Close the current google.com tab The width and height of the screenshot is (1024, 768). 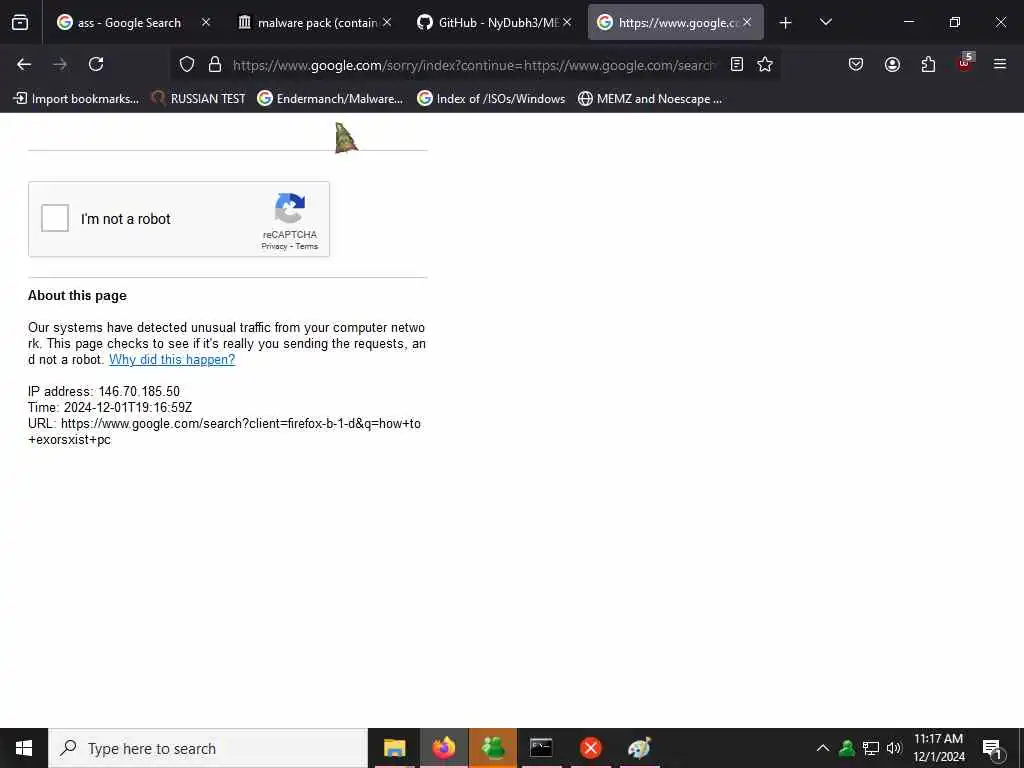click(747, 22)
